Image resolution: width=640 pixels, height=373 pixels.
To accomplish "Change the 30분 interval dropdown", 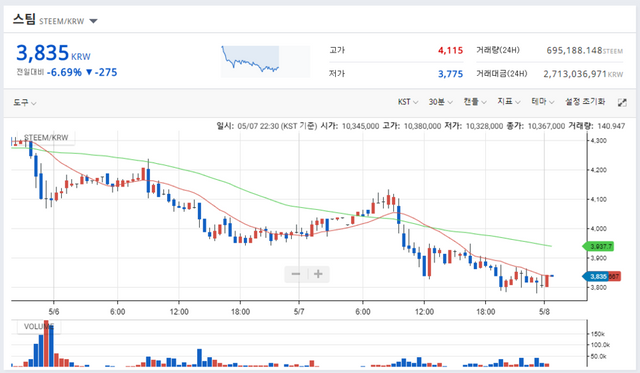I will pyautogui.click(x=440, y=102).
